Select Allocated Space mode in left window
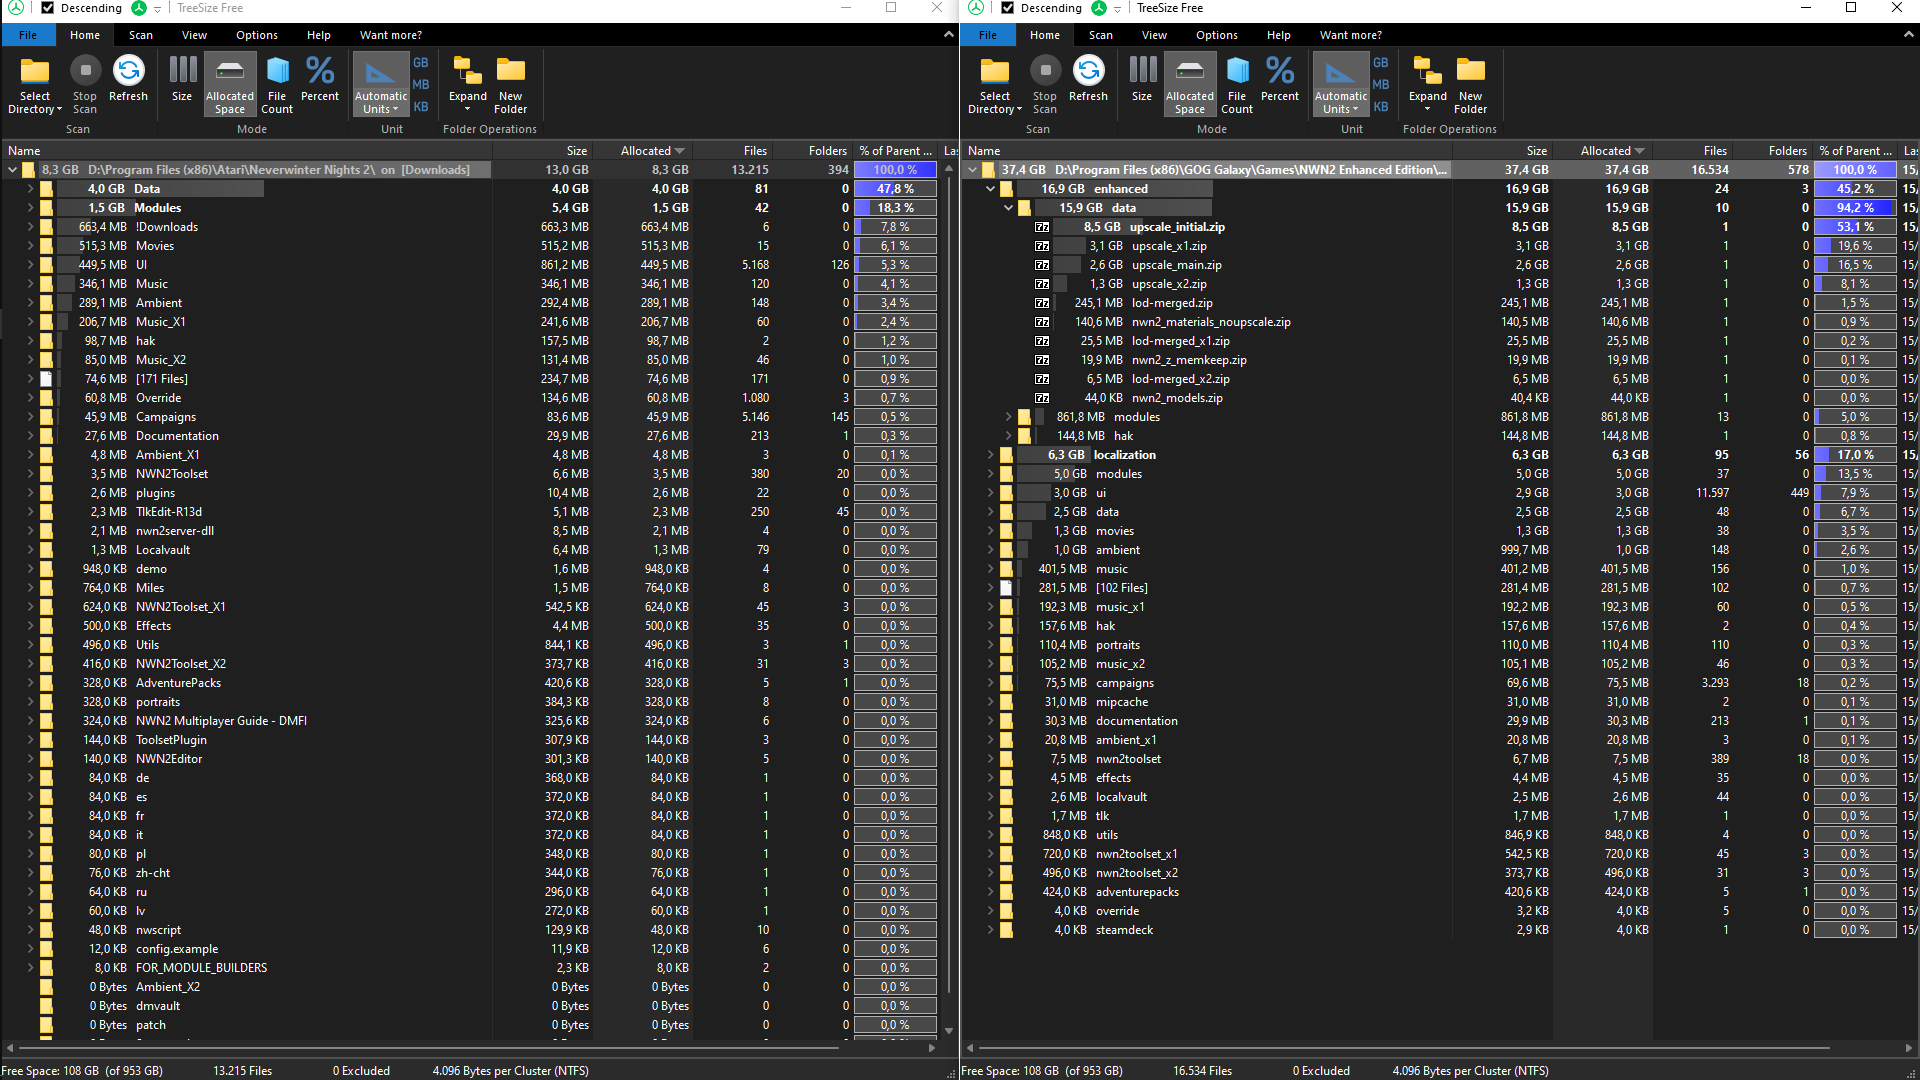This screenshot has height=1080, width=1920. [x=230, y=85]
